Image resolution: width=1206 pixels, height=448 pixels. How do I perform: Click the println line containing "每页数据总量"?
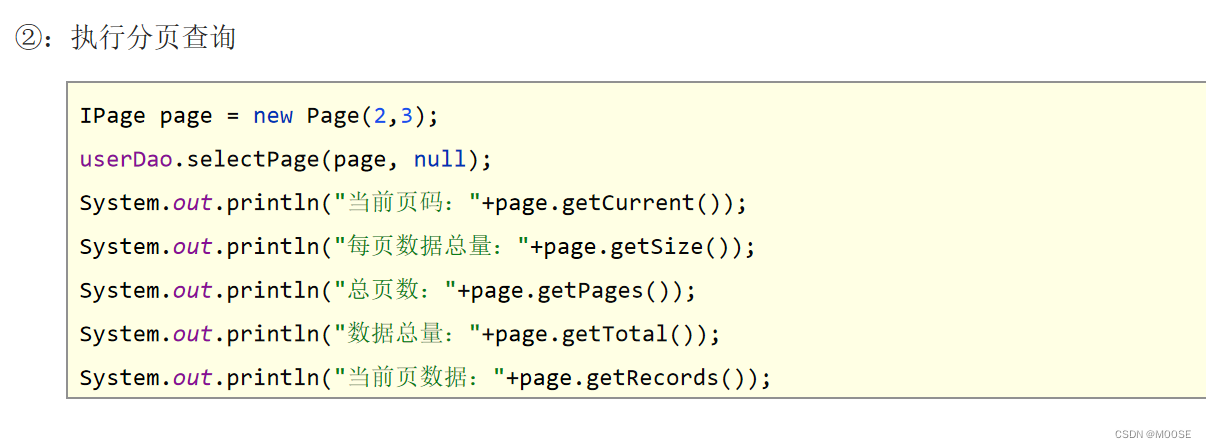tap(417, 247)
